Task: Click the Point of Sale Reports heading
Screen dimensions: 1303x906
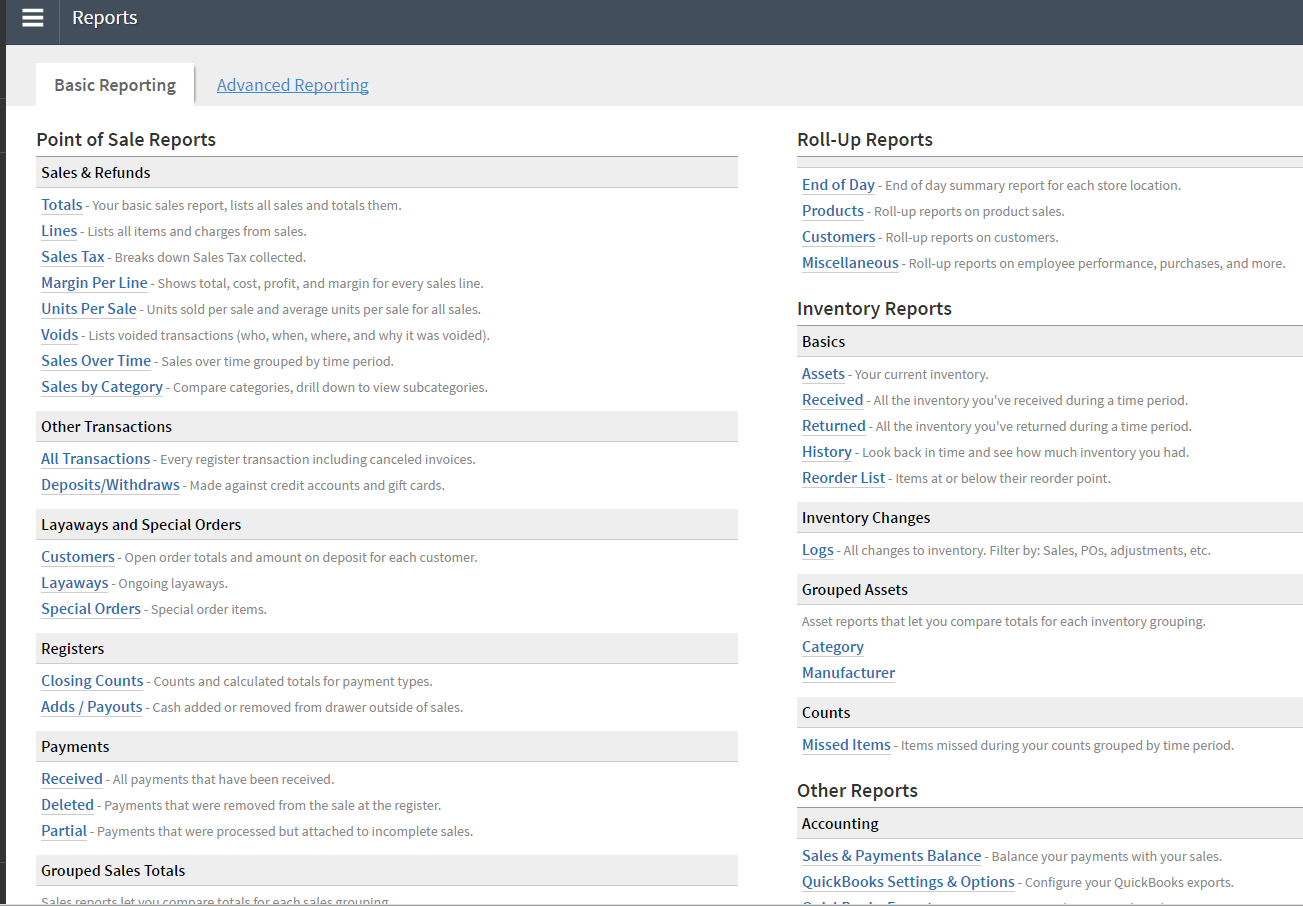Action: (126, 140)
